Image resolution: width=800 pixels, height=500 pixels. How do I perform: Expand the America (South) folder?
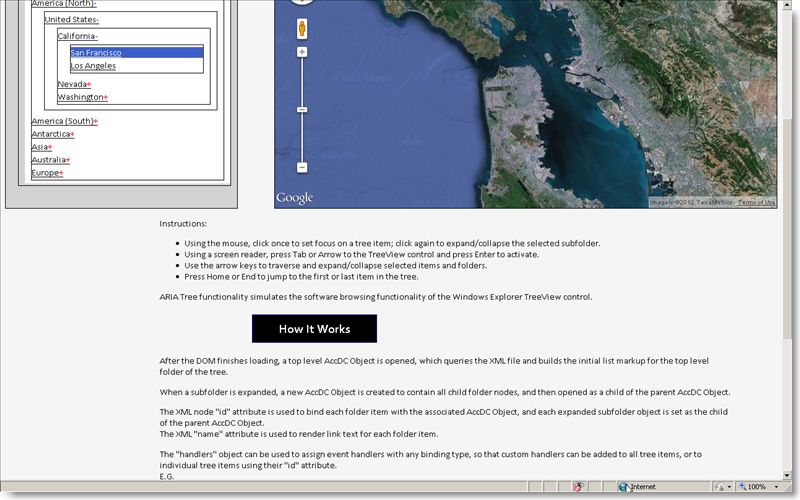pos(64,121)
